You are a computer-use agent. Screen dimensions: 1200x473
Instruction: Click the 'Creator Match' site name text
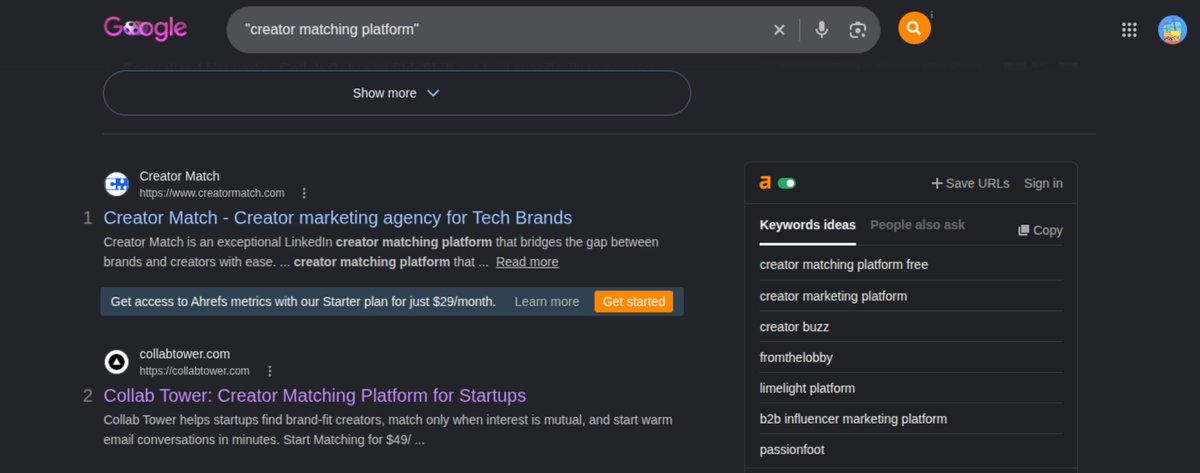tap(180, 176)
